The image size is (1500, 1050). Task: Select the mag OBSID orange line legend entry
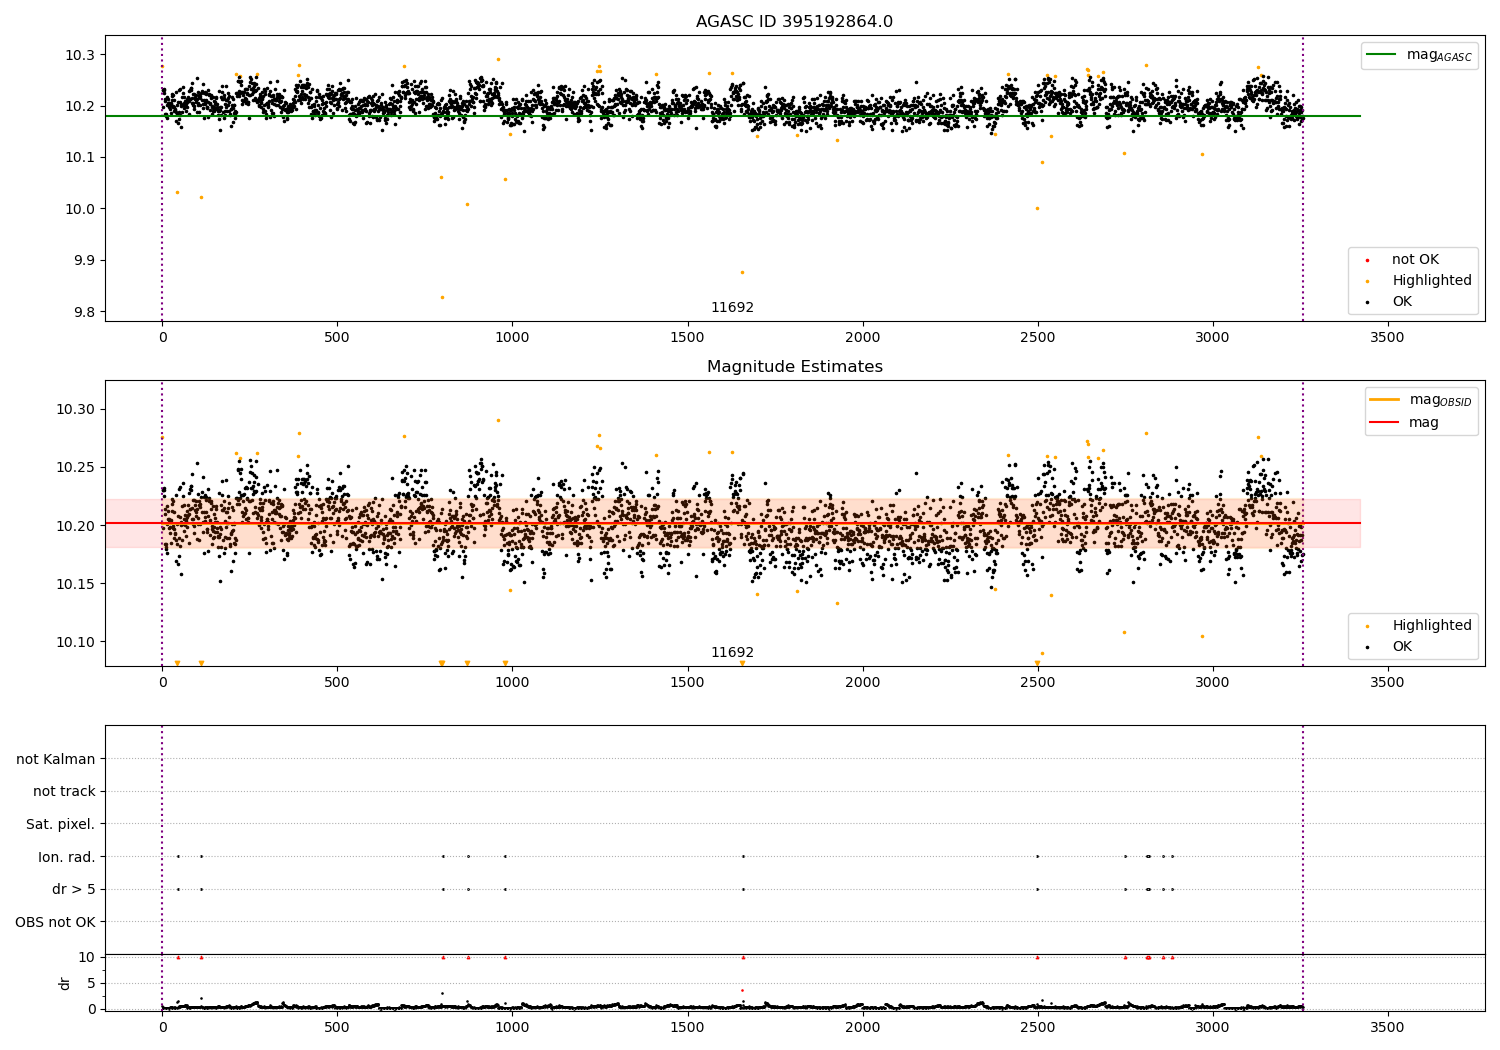[x=1421, y=400]
